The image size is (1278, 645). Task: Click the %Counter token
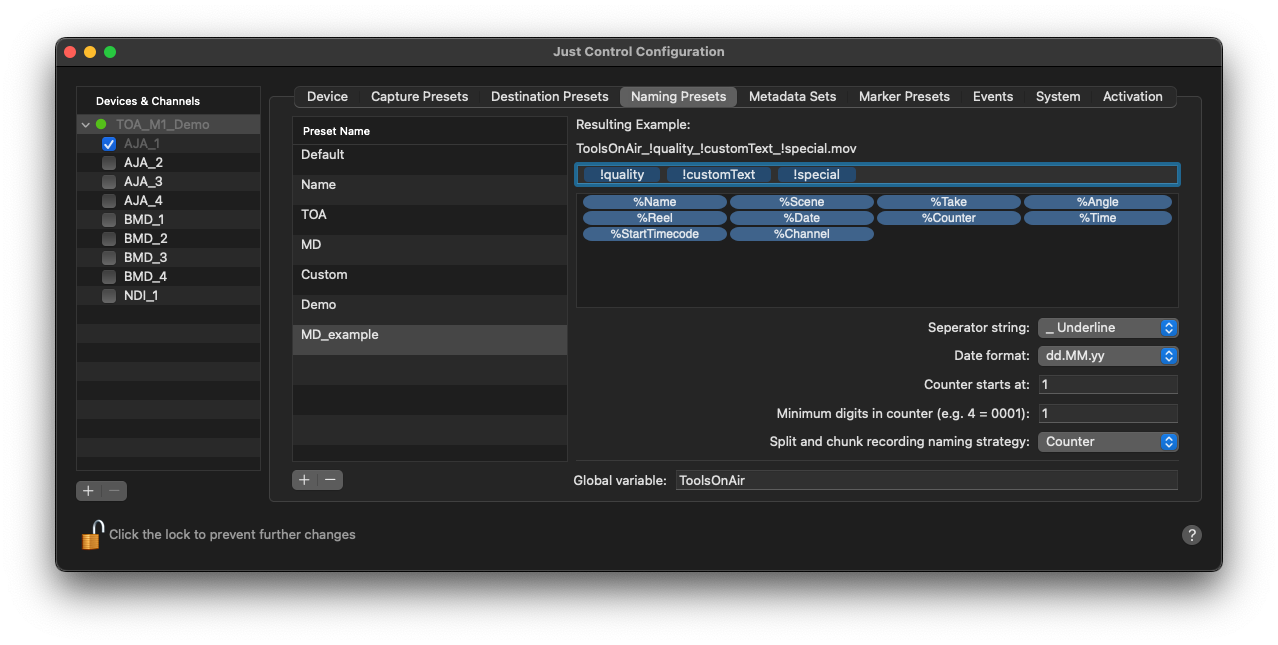(949, 218)
